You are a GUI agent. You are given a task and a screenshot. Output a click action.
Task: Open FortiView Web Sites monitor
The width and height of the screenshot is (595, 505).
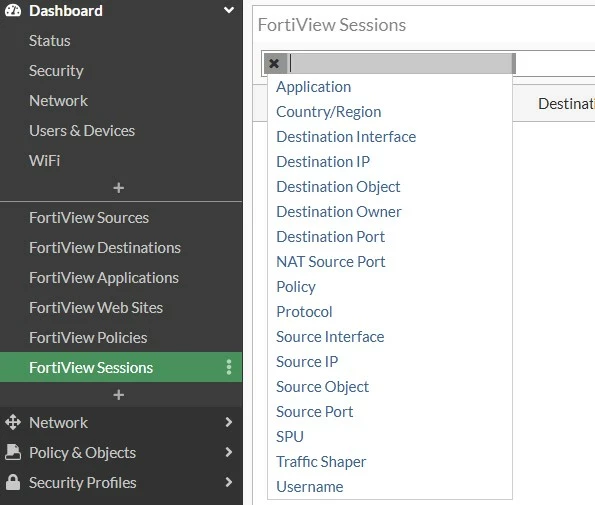coord(96,308)
